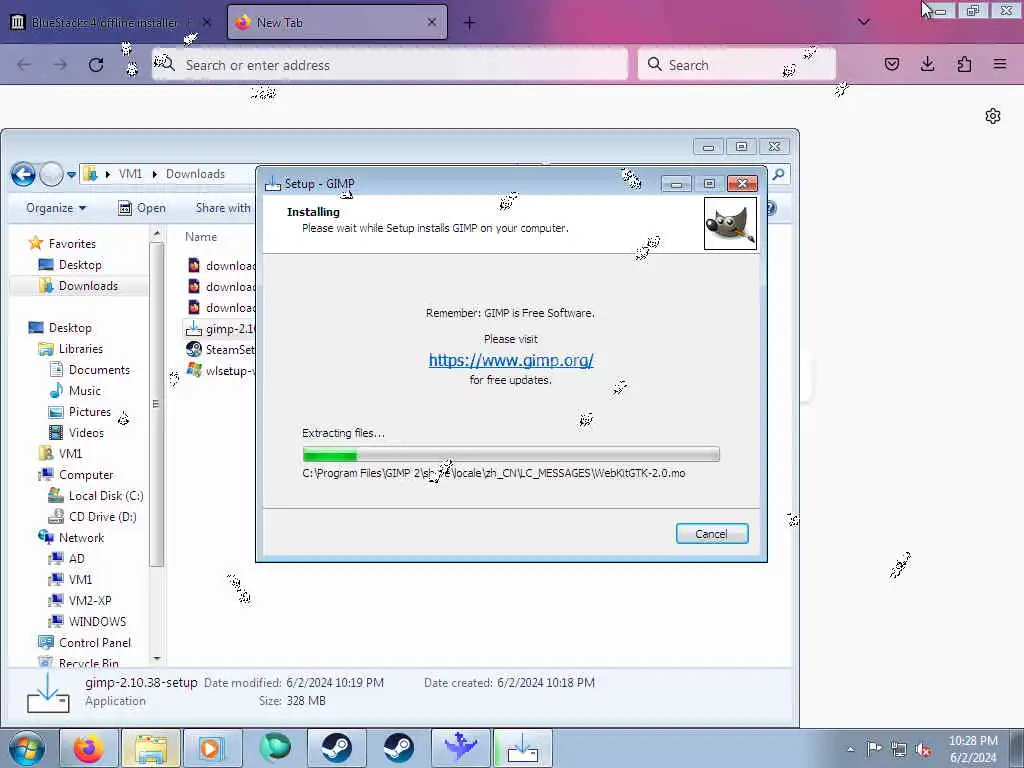Go back in Explorer window

(24, 174)
